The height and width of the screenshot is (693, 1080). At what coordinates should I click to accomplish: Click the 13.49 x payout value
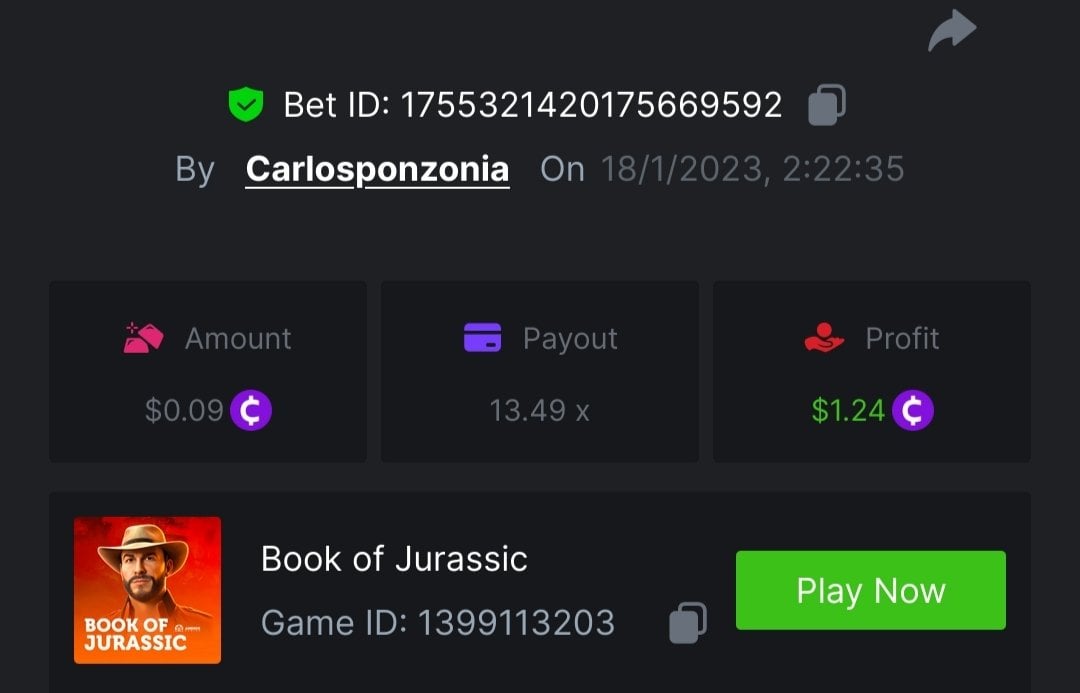click(539, 410)
